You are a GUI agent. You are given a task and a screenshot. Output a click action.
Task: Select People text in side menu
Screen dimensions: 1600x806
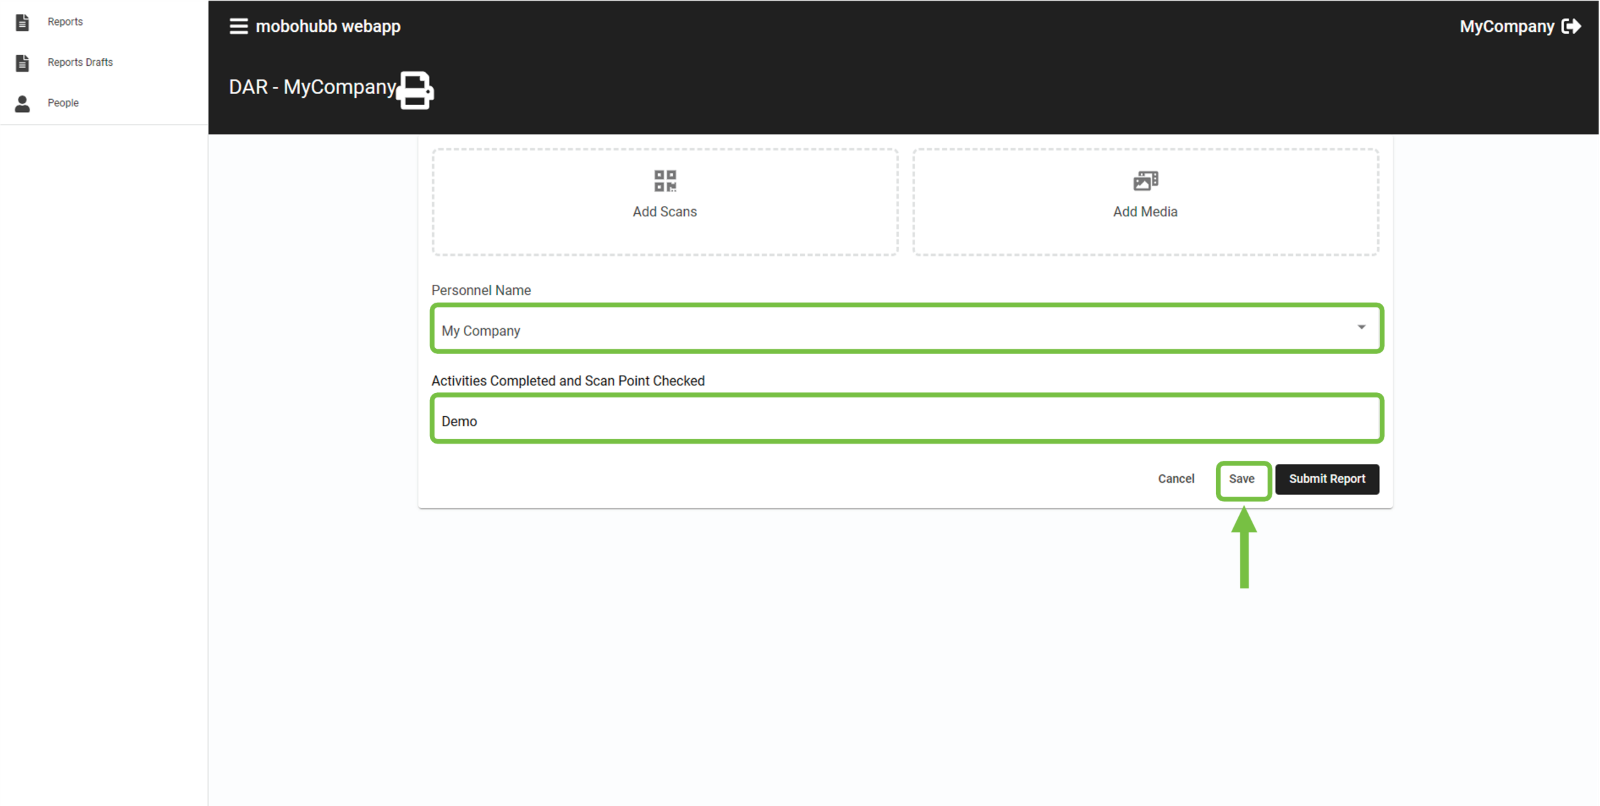[63, 103]
